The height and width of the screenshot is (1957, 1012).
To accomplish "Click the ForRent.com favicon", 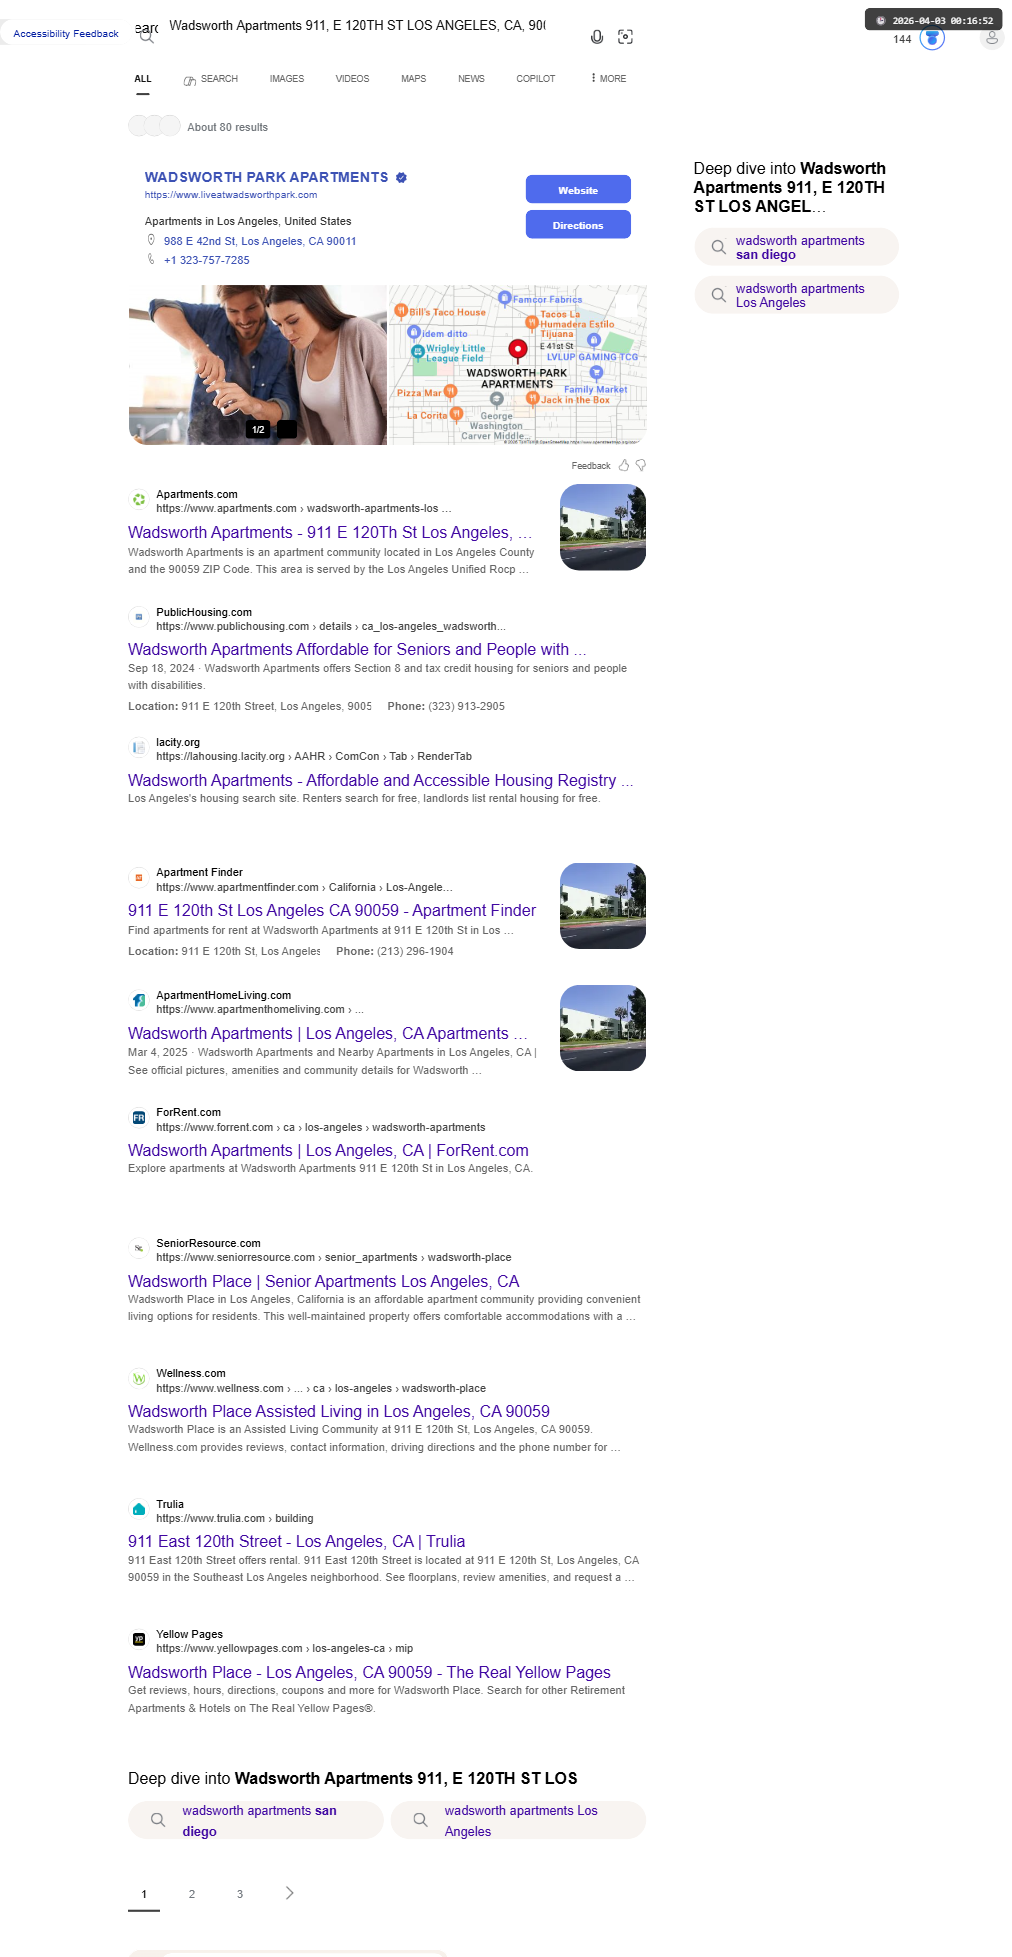I will click(x=139, y=1117).
